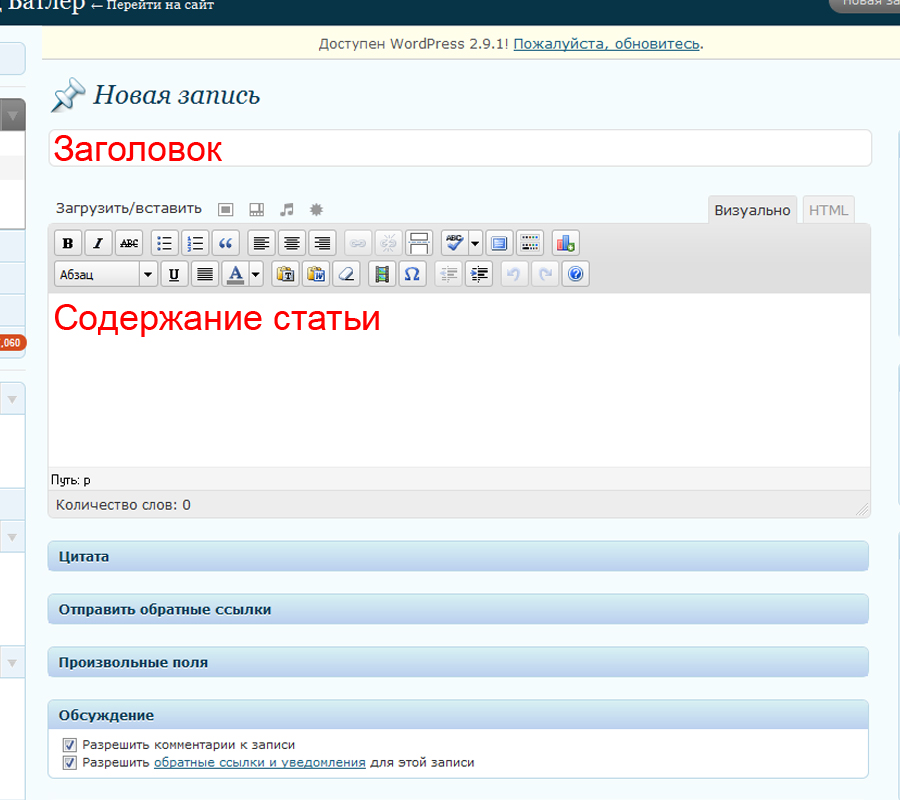Click the Заголовок title input field
This screenshot has width=900, height=800.
point(460,149)
